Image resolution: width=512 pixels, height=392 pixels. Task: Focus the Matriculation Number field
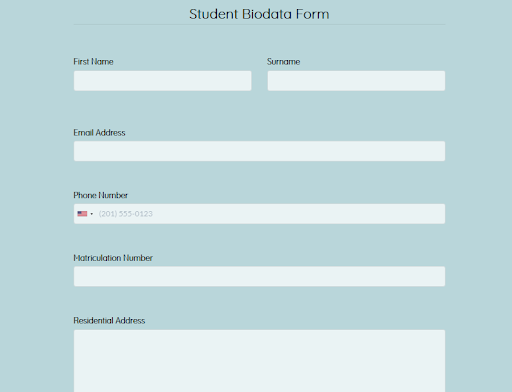(259, 276)
